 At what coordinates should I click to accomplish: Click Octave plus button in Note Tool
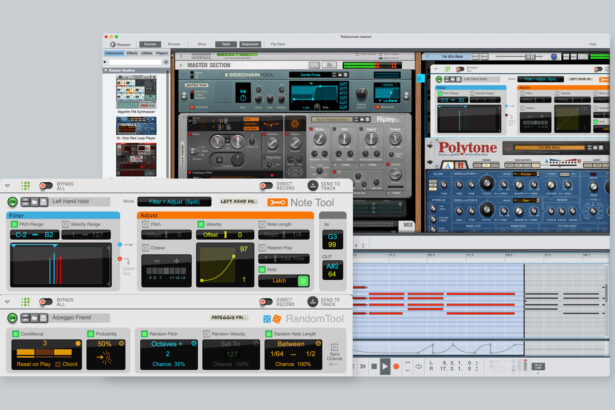[176, 261]
